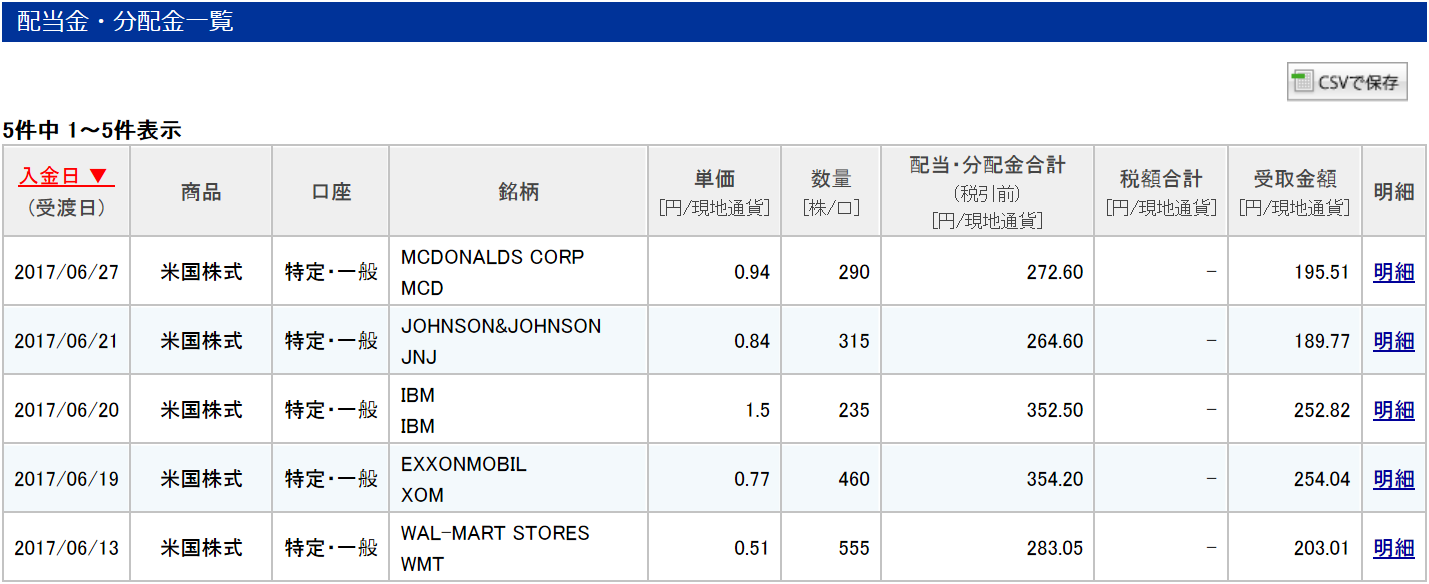Image resolution: width=1429 pixels, height=584 pixels.
Task: Click the spreadsheet icon on CSV button
Action: pos(1303,82)
